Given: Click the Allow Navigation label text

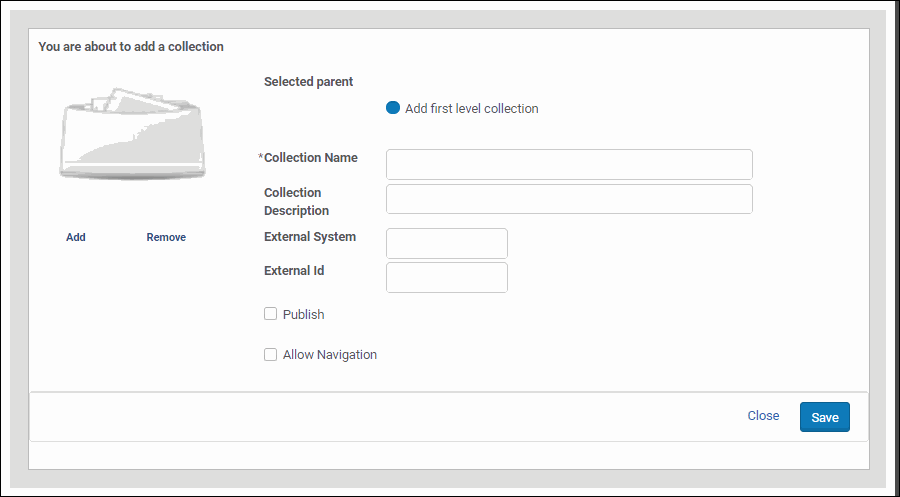Looking at the screenshot, I should [x=329, y=355].
